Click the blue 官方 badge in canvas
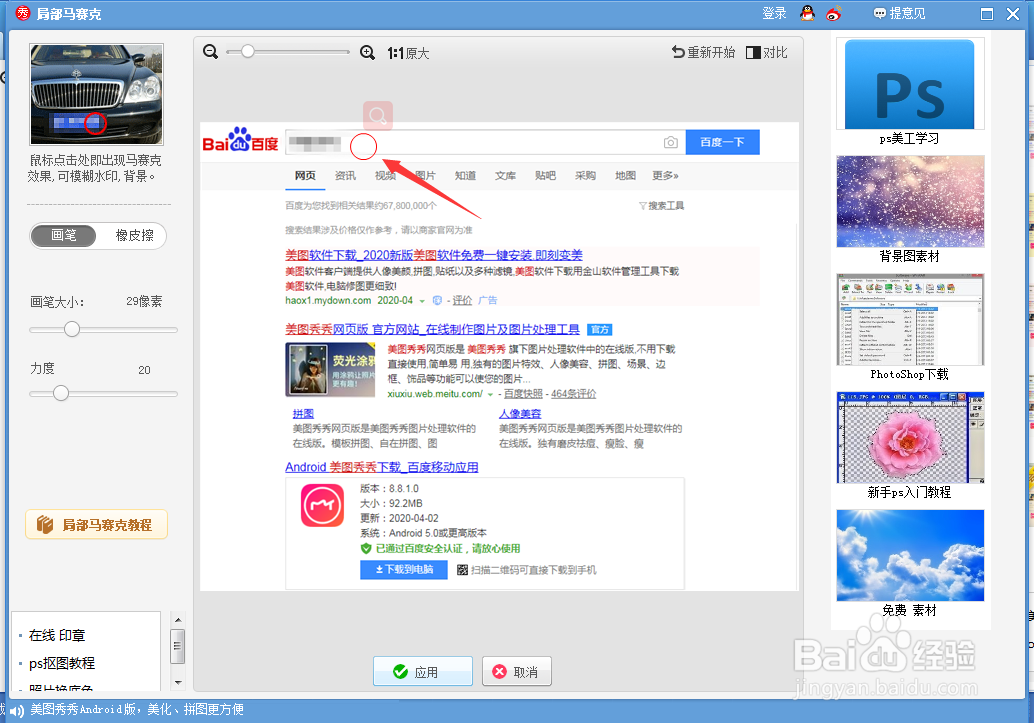Screen dimensions: 1034x723 [600, 329]
